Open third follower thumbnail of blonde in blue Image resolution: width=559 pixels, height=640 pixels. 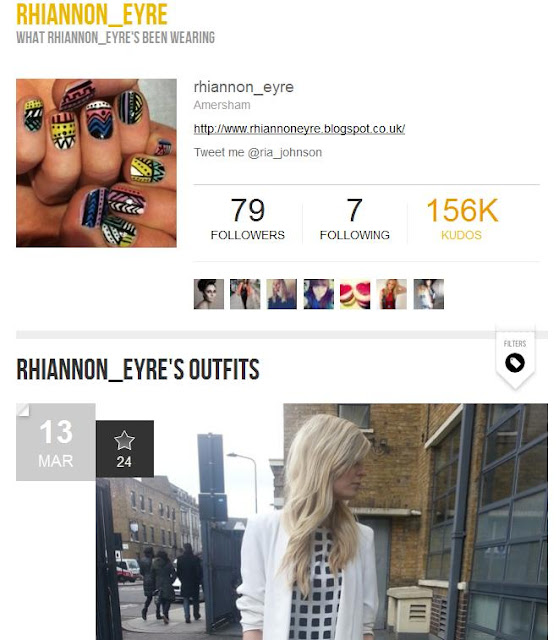point(282,294)
